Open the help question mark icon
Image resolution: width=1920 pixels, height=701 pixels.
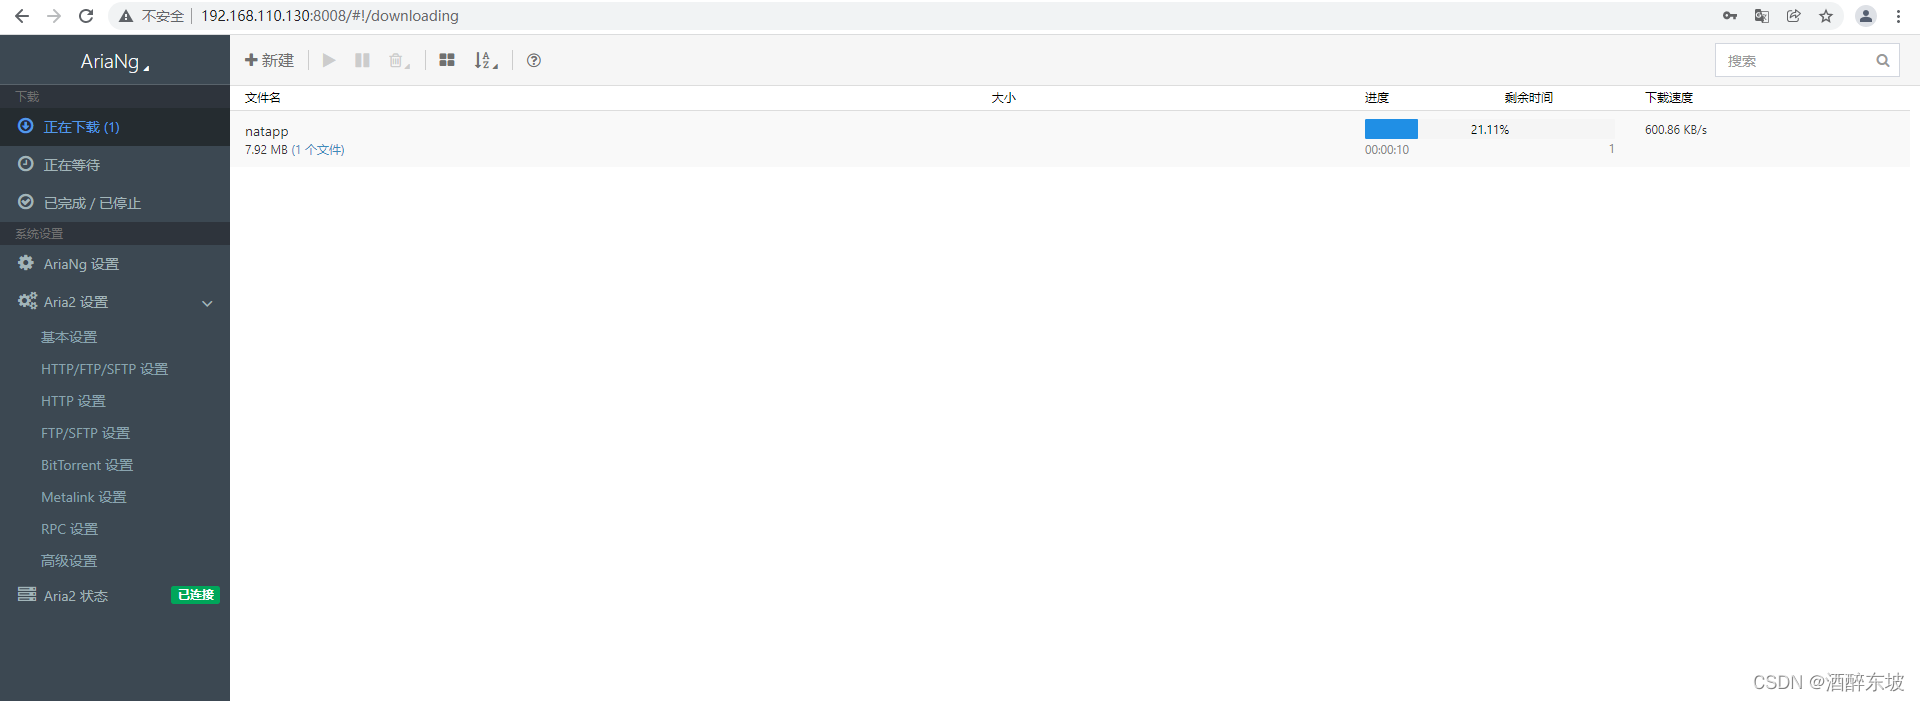coord(534,60)
